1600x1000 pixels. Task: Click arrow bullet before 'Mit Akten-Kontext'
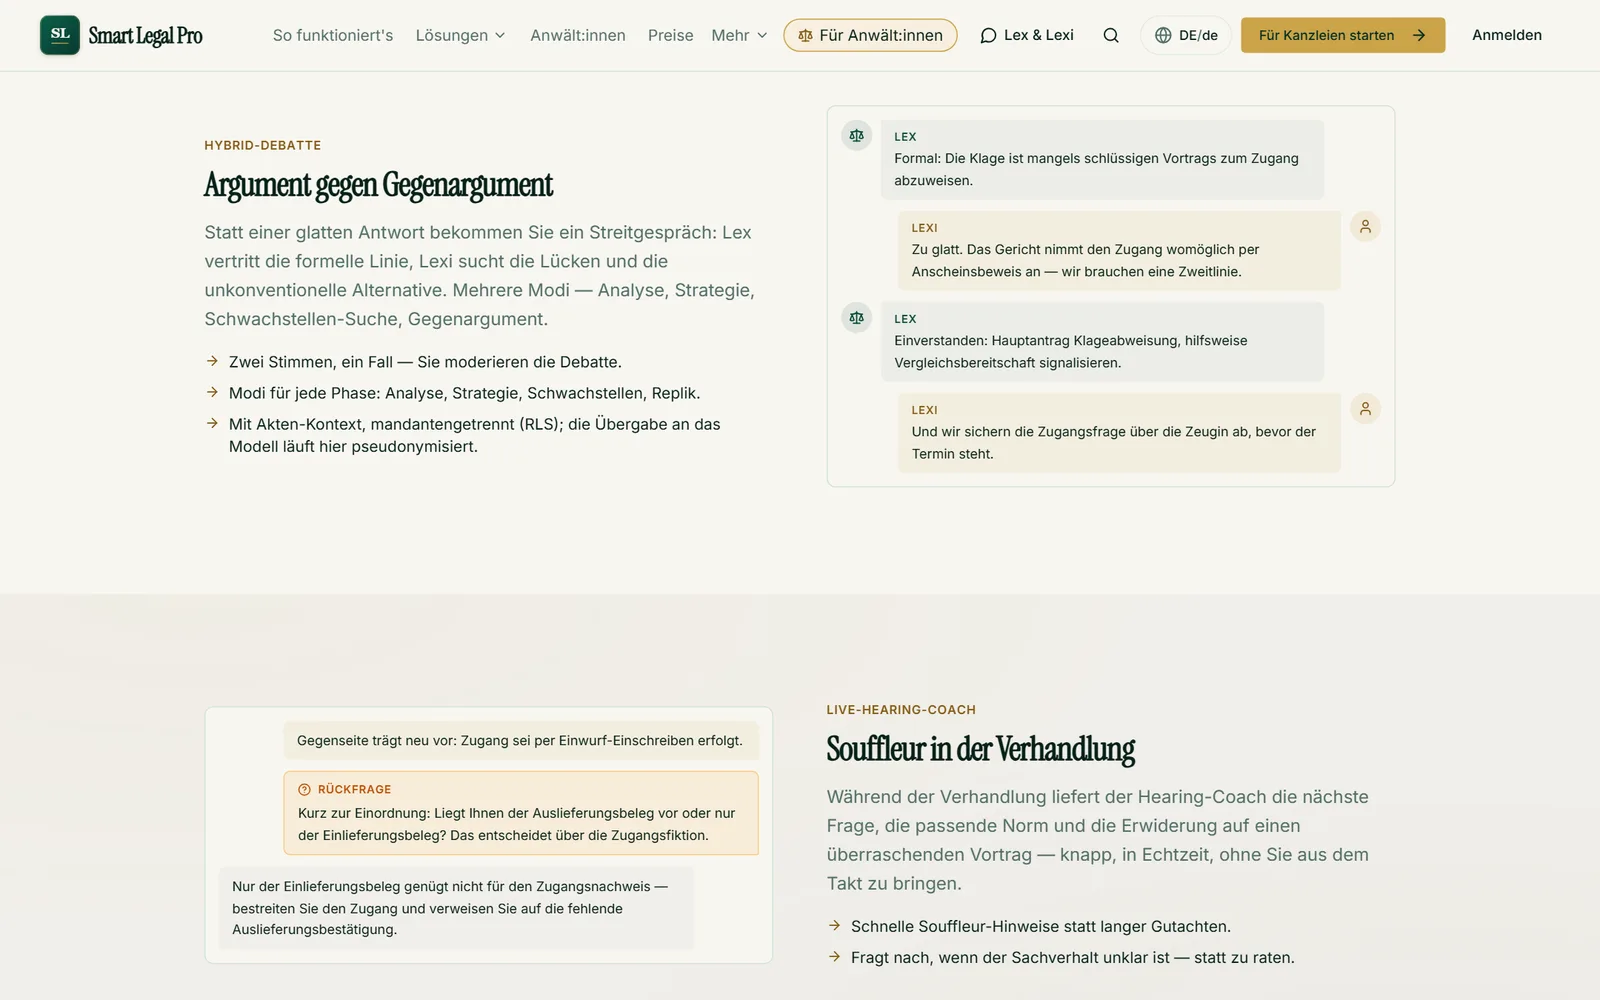212,423
